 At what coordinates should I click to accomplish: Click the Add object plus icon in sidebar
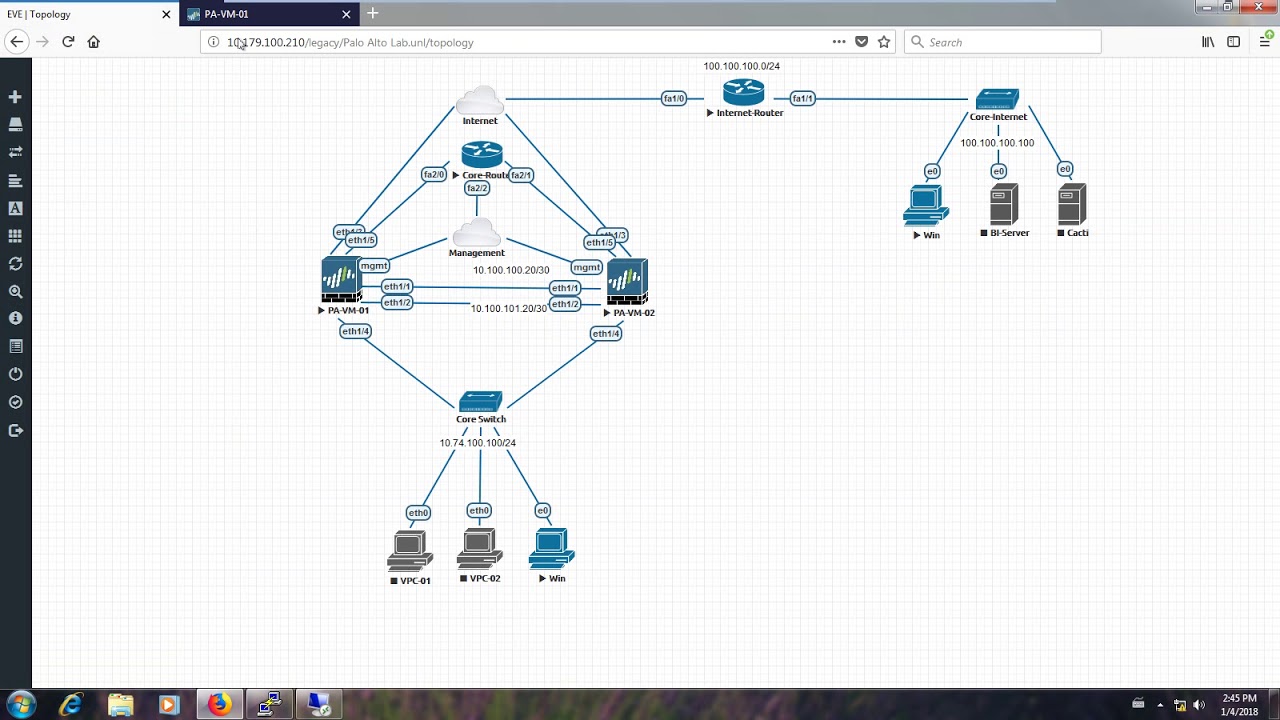(x=15, y=97)
